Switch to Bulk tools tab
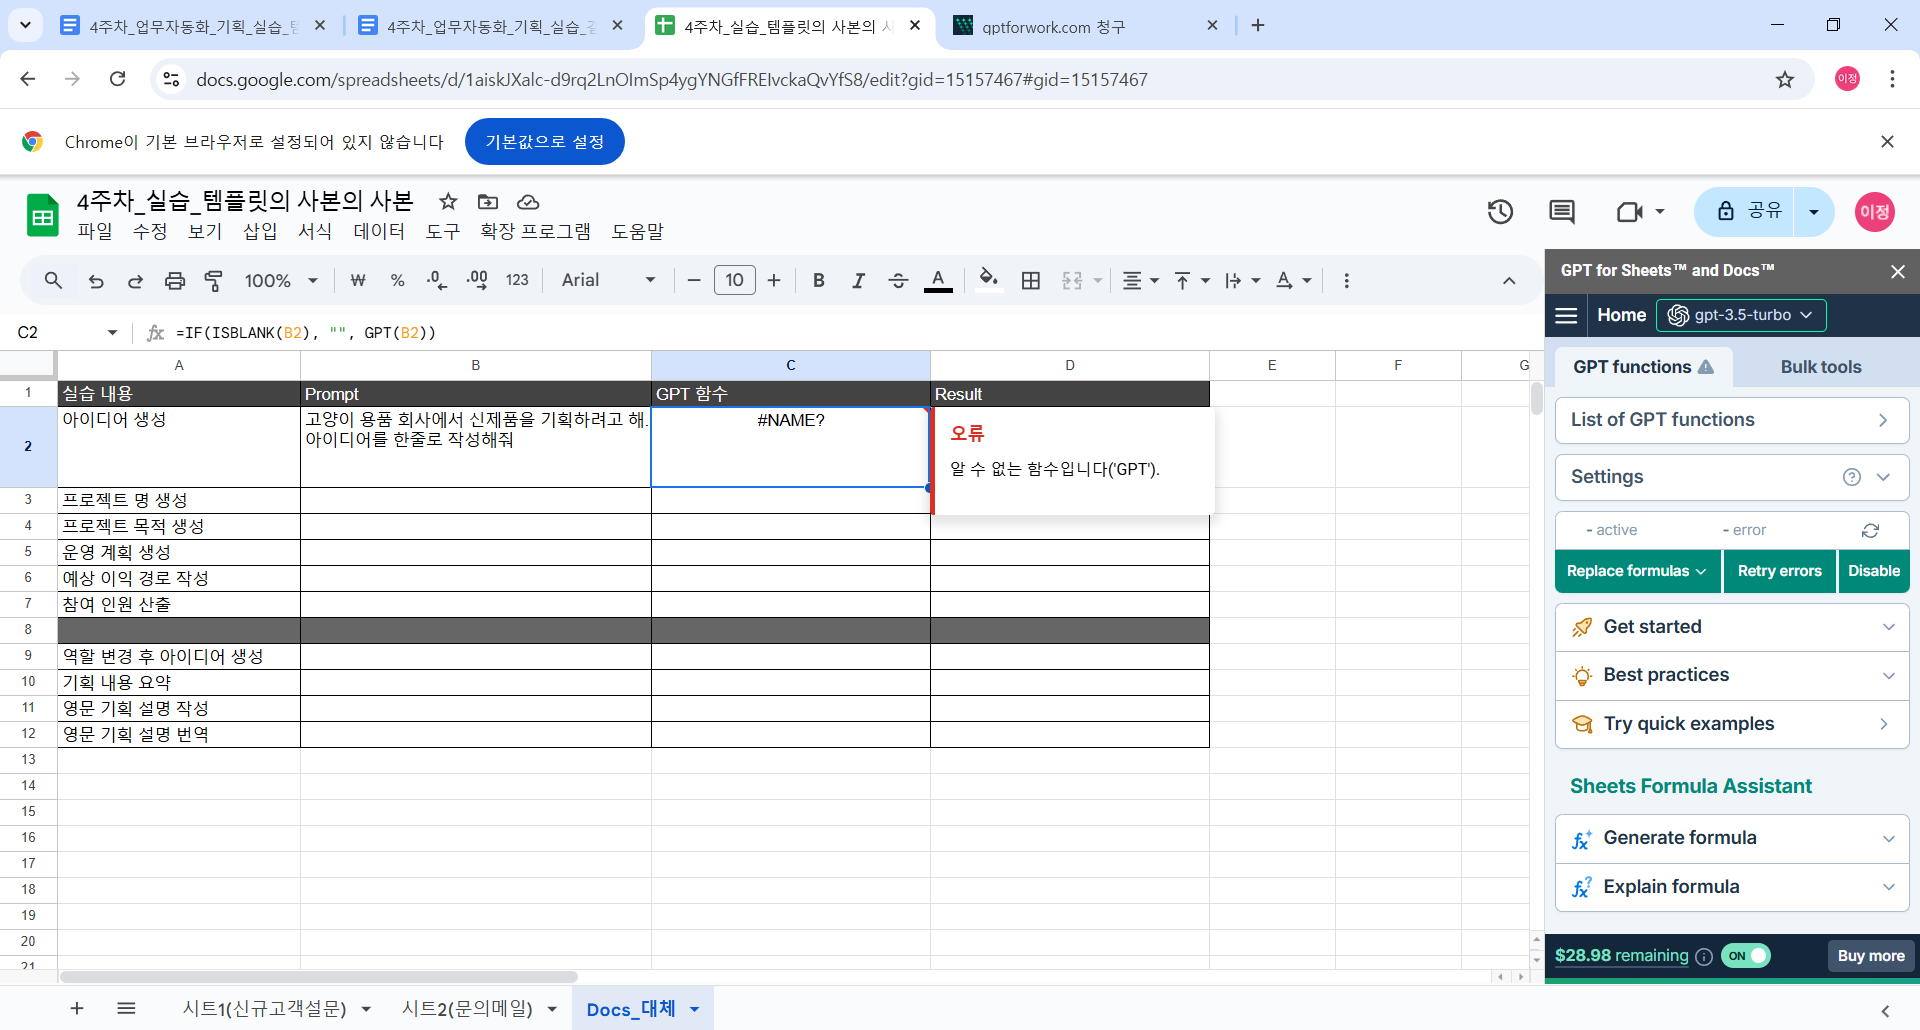The width and height of the screenshot is (1920, 1030). 1821,367
